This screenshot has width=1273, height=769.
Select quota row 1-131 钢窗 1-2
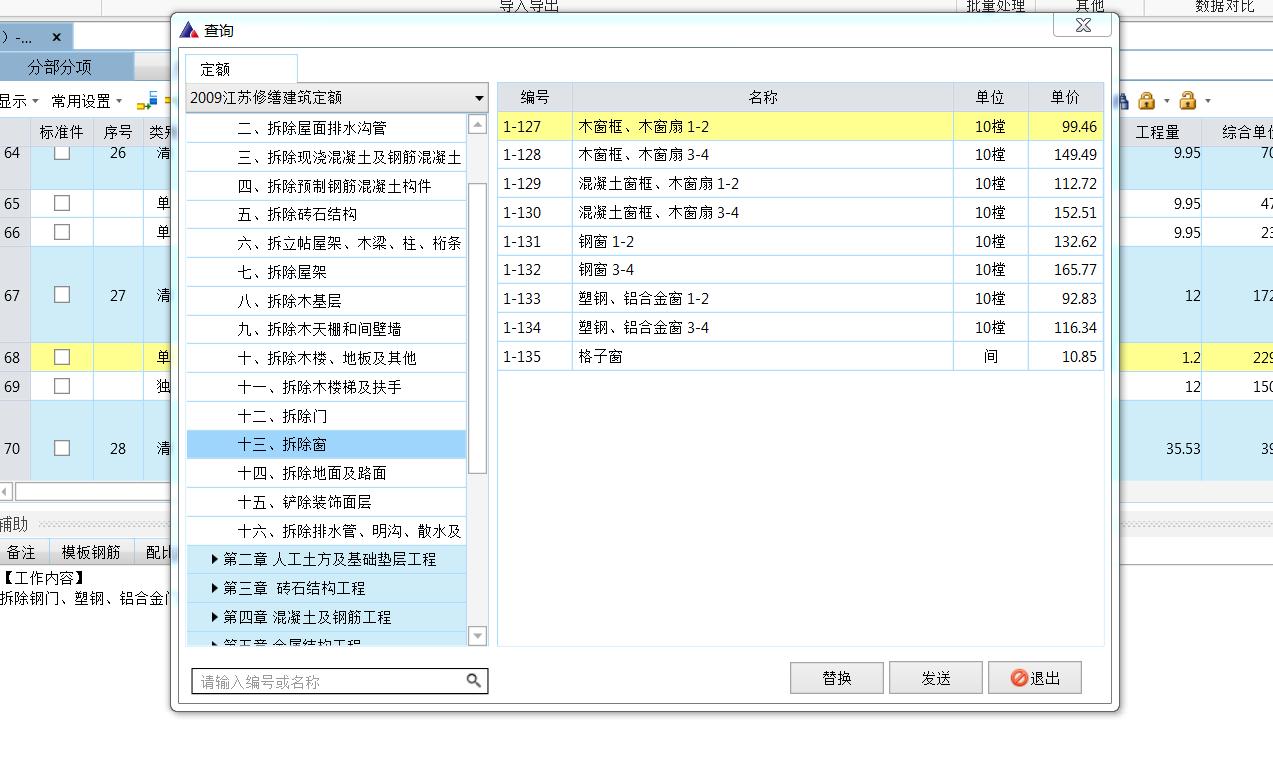click(800, 241)
